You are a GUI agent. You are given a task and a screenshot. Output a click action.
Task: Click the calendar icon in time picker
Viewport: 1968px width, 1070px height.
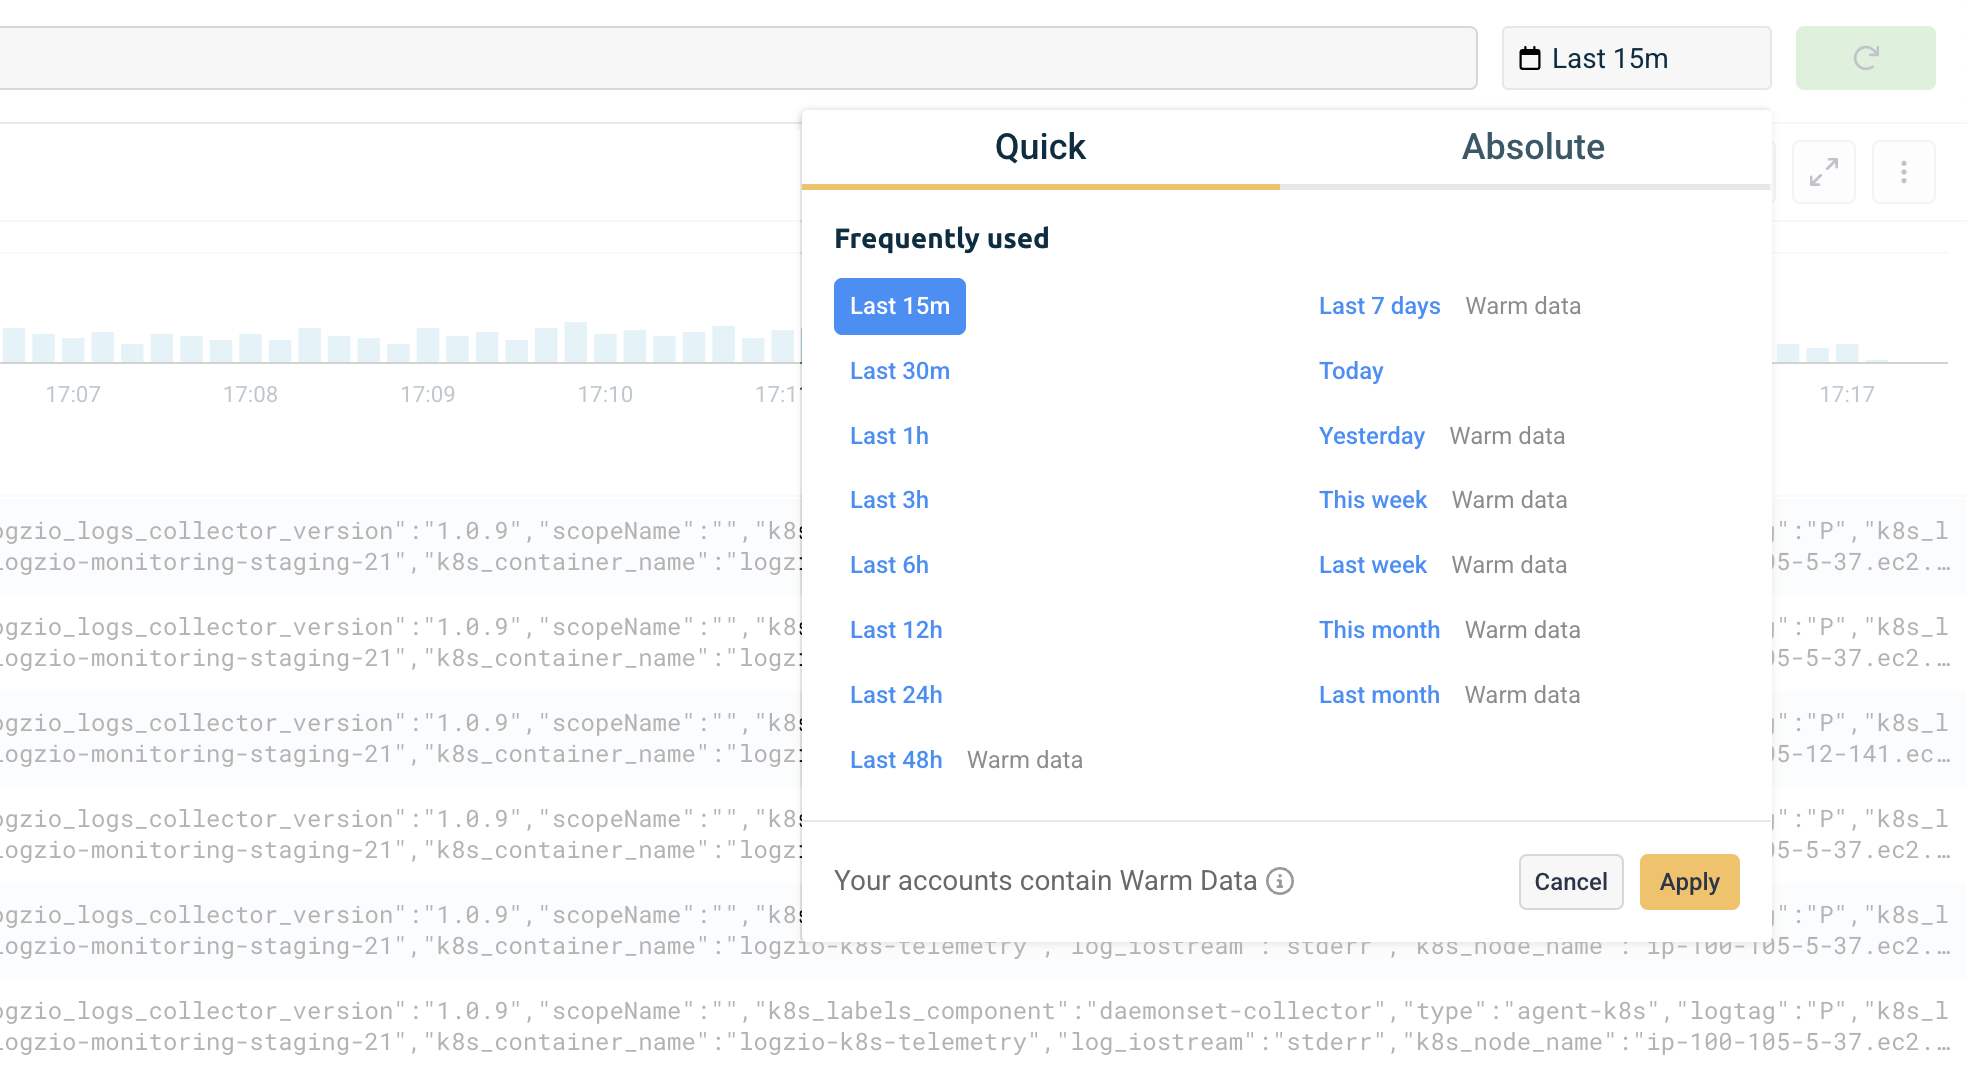pos(1530,59)
